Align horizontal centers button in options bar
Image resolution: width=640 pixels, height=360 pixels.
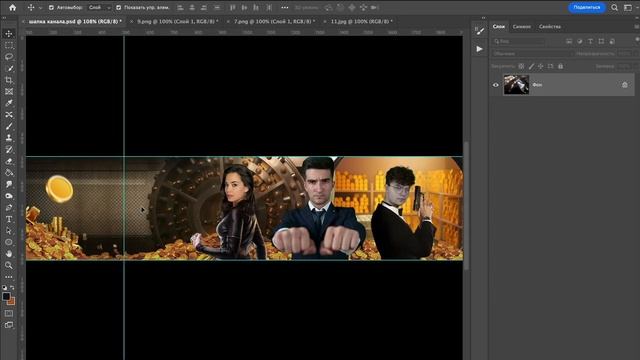click(x=192, y=7)
